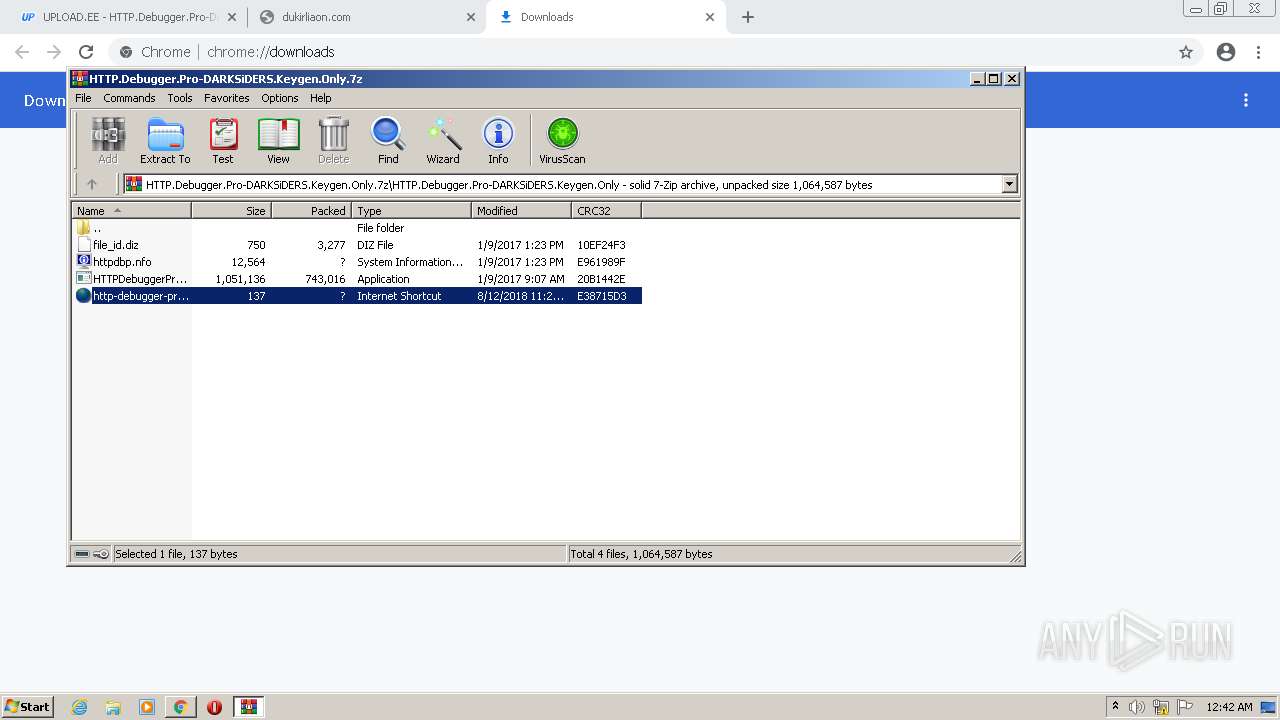
Task: Reload the Chrome page
Action: click(x=86, y=52)
